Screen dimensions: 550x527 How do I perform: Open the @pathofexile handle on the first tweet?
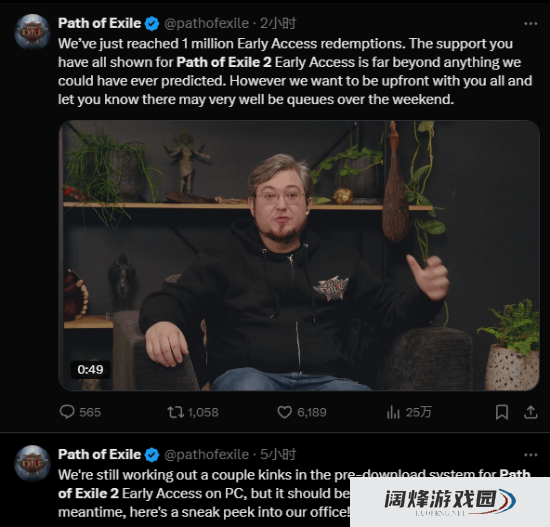tap(207, 24)
